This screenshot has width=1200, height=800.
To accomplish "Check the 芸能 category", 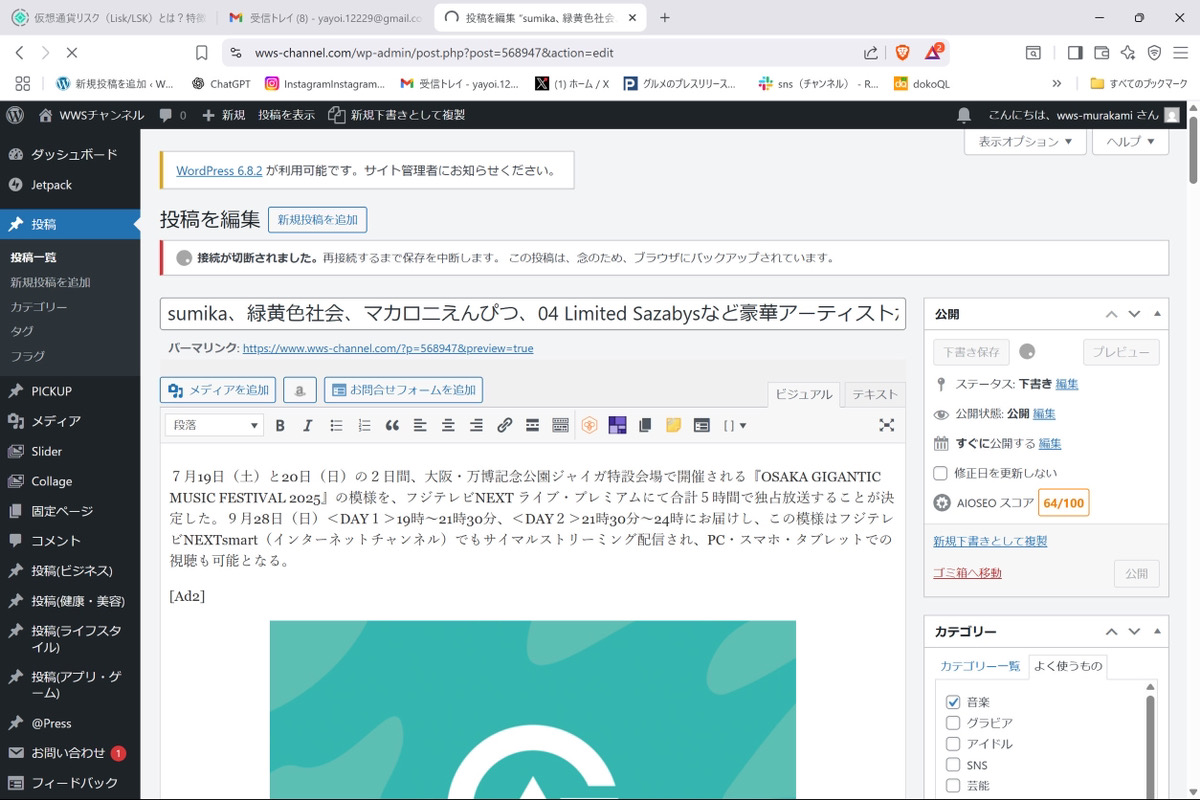I will point(953,786).
